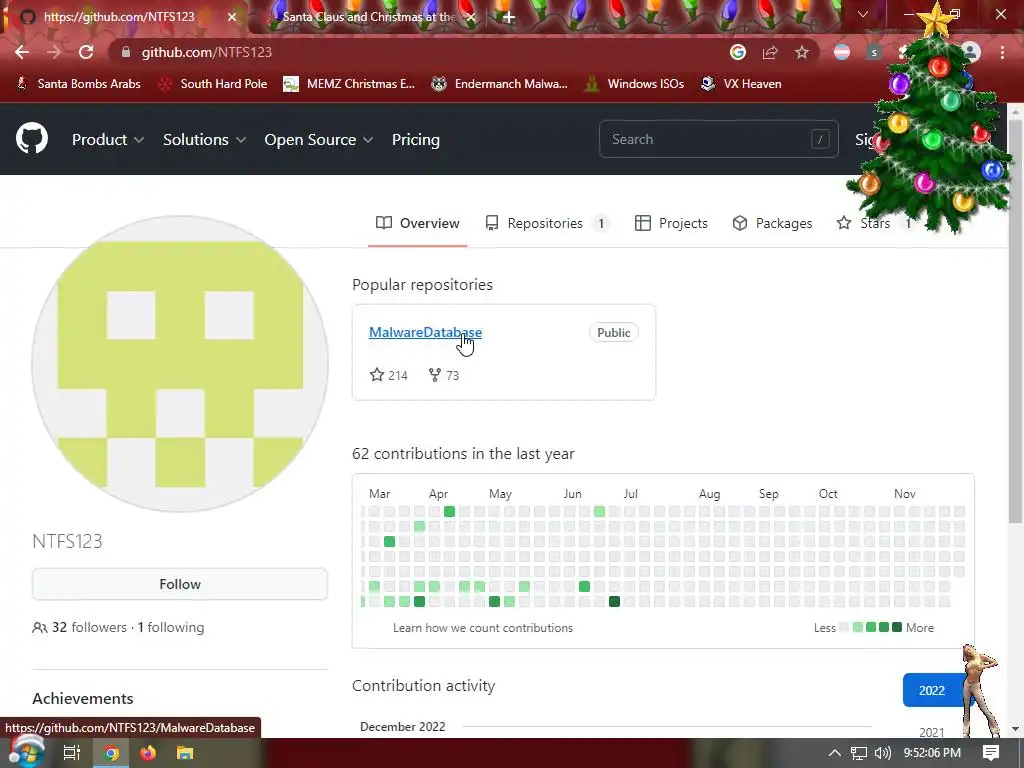Open South Hard Pole bookmark
Image resolution: width=1024 pixels, height=768 pixels.
pyautogui.click(x=214, y=84)
